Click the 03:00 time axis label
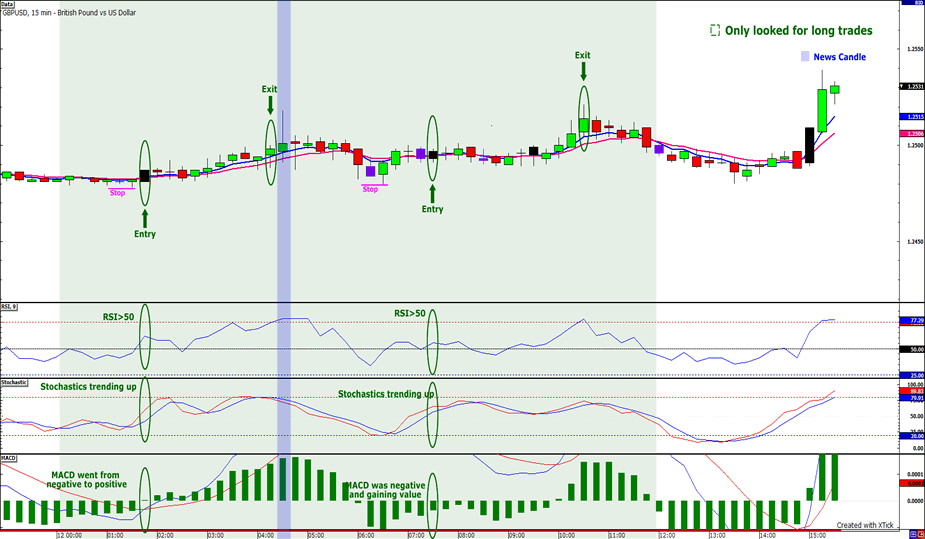The width and height of the screenshot is (925, 539). pos(215,535)
